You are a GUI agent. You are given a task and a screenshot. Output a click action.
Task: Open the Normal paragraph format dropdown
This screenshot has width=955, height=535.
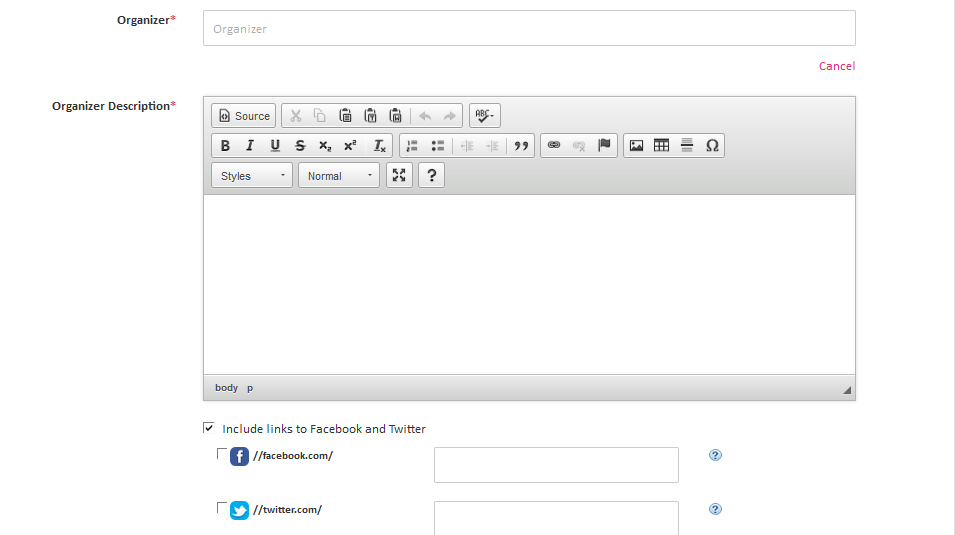[x=339, y=176]
